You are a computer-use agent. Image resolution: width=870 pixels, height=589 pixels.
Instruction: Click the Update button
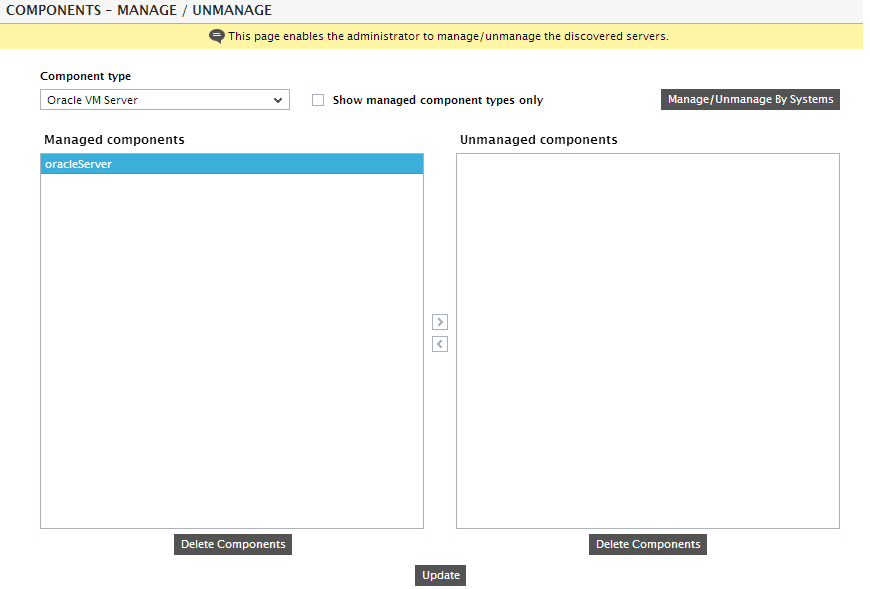pos(441,575)
